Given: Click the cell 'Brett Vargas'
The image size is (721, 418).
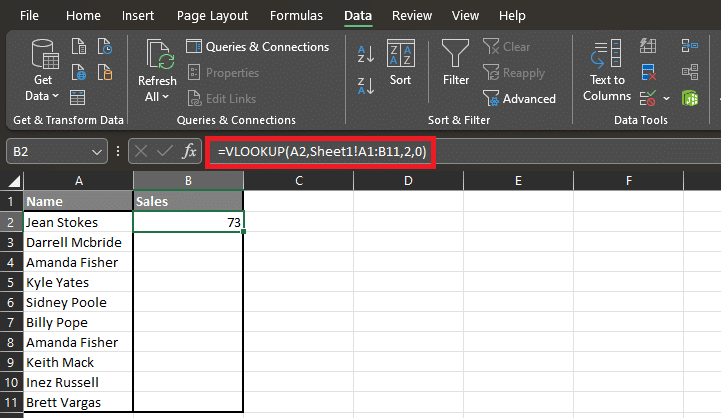Looking at the screenshot, I should pyautogui.click(x=78, y=402).
